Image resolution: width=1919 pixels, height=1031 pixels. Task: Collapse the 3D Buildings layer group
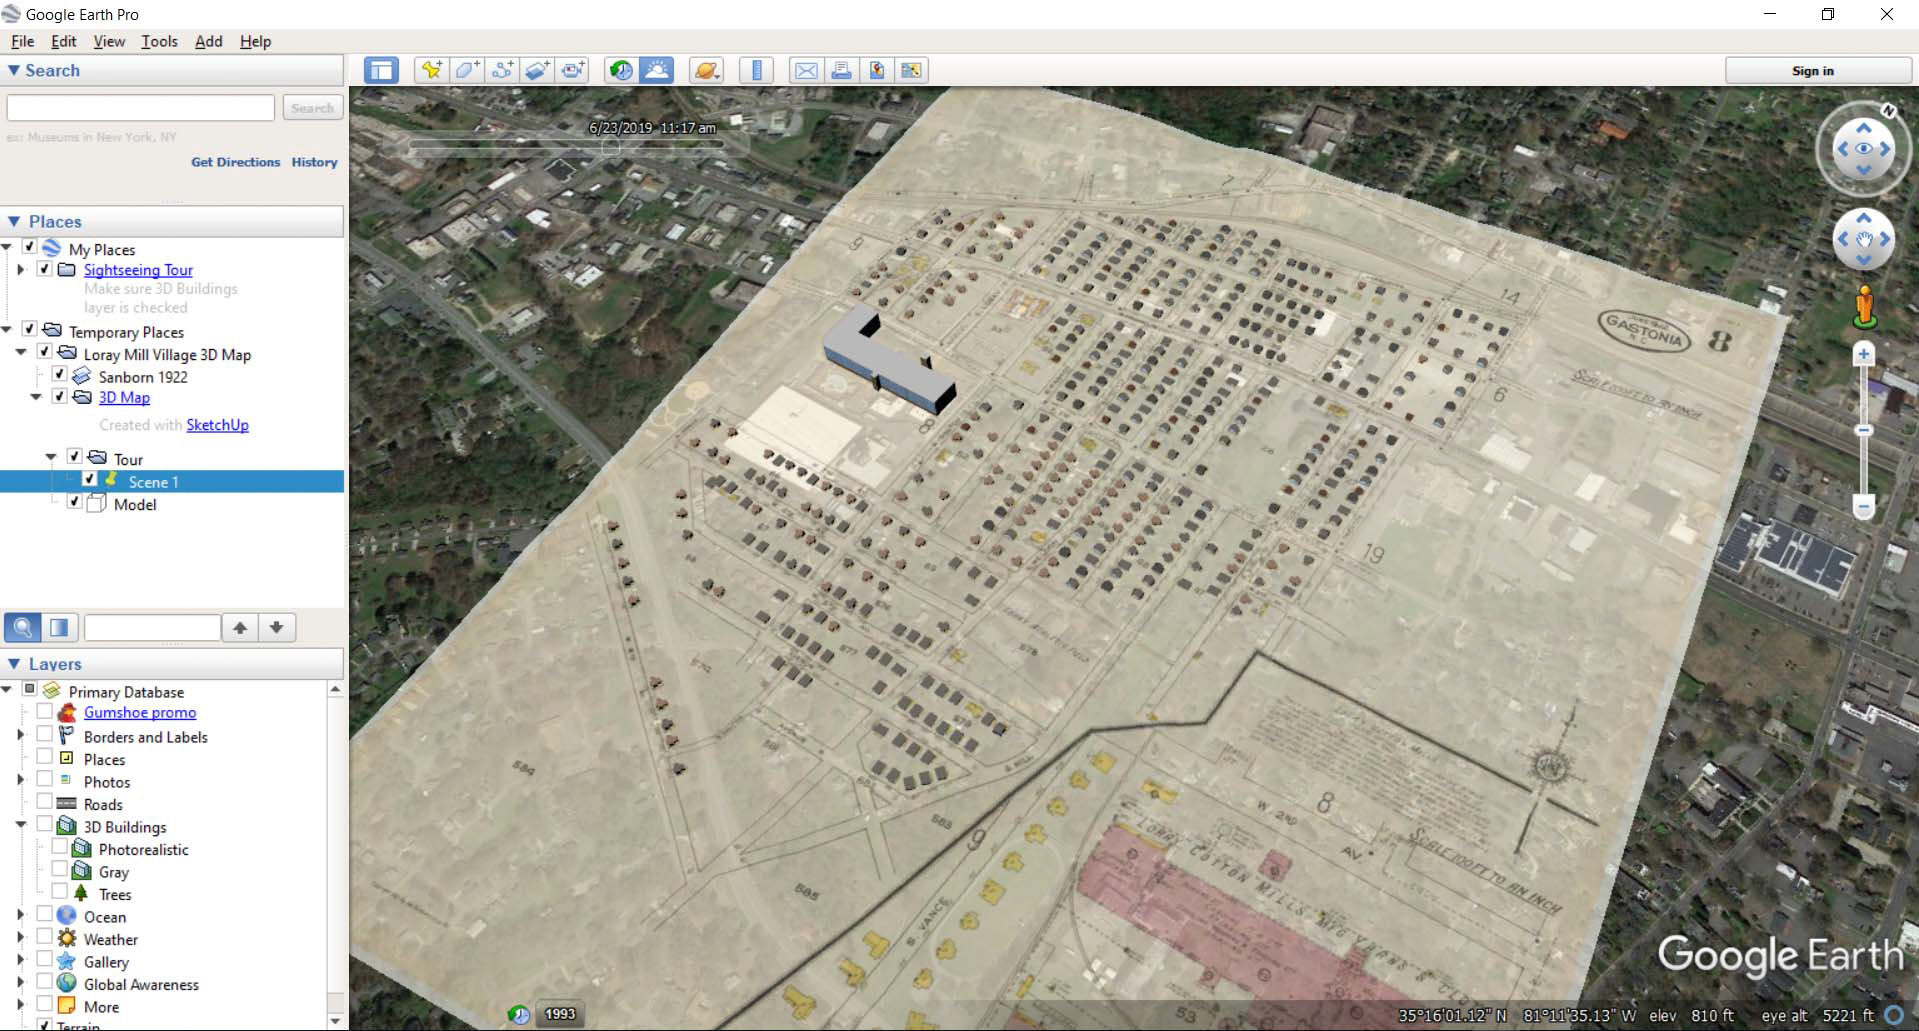tap(20, 825)
